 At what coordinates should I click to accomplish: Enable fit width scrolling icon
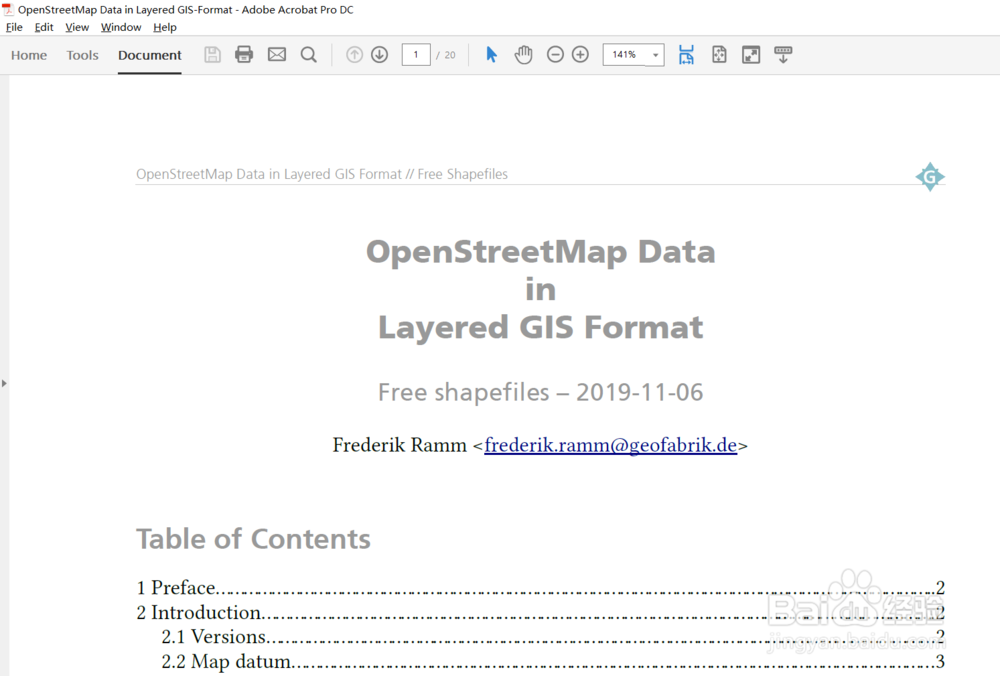686,55
